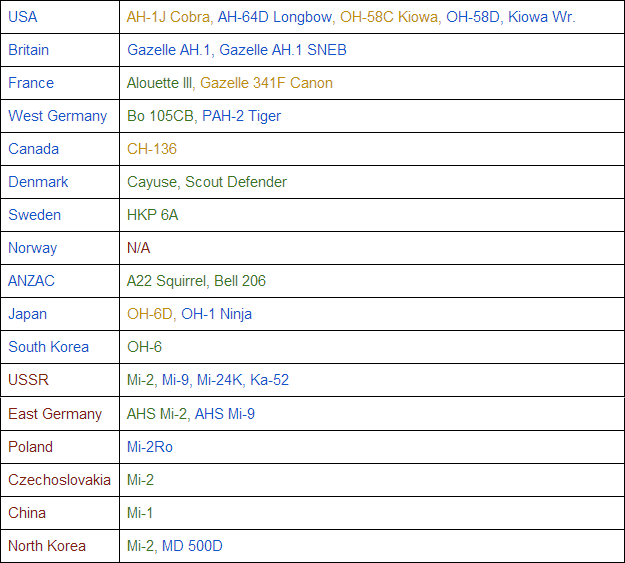Click the OH-58C Kiowa entry
Image resolution: width=625 pixels, height=563 pixels.
coord(389,17)
